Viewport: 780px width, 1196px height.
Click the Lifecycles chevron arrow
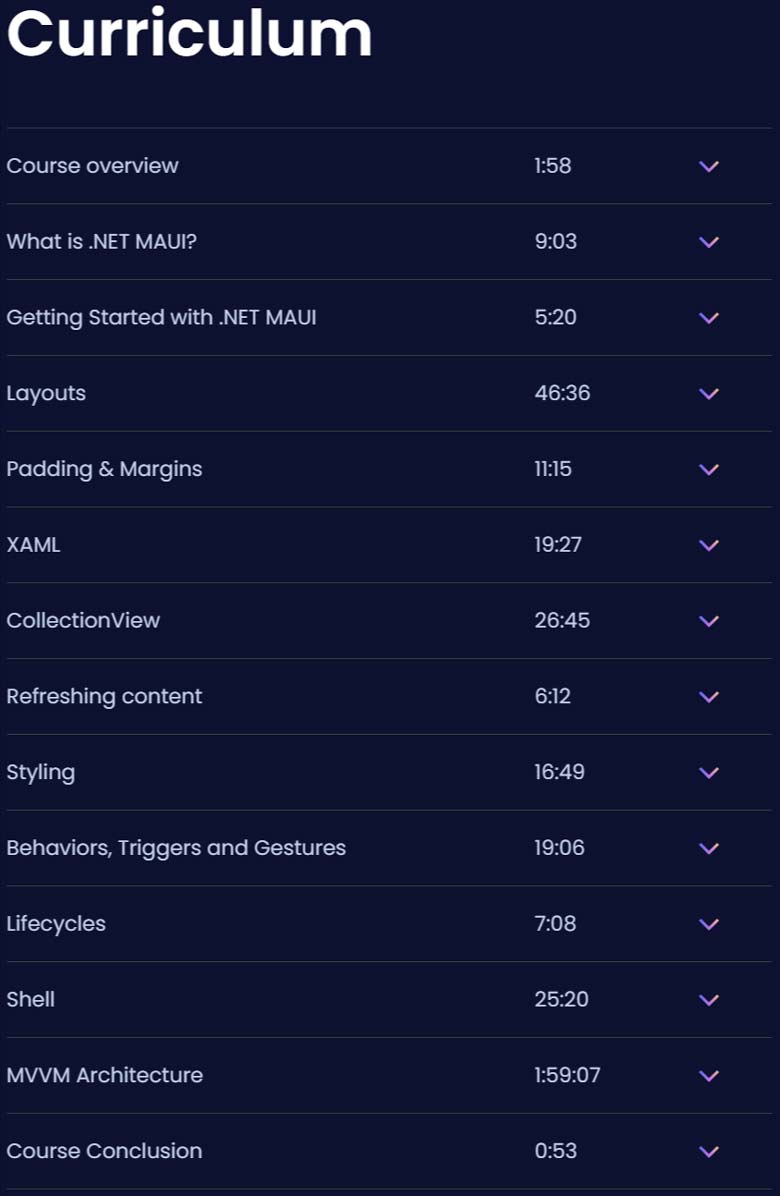pos(709,924)
